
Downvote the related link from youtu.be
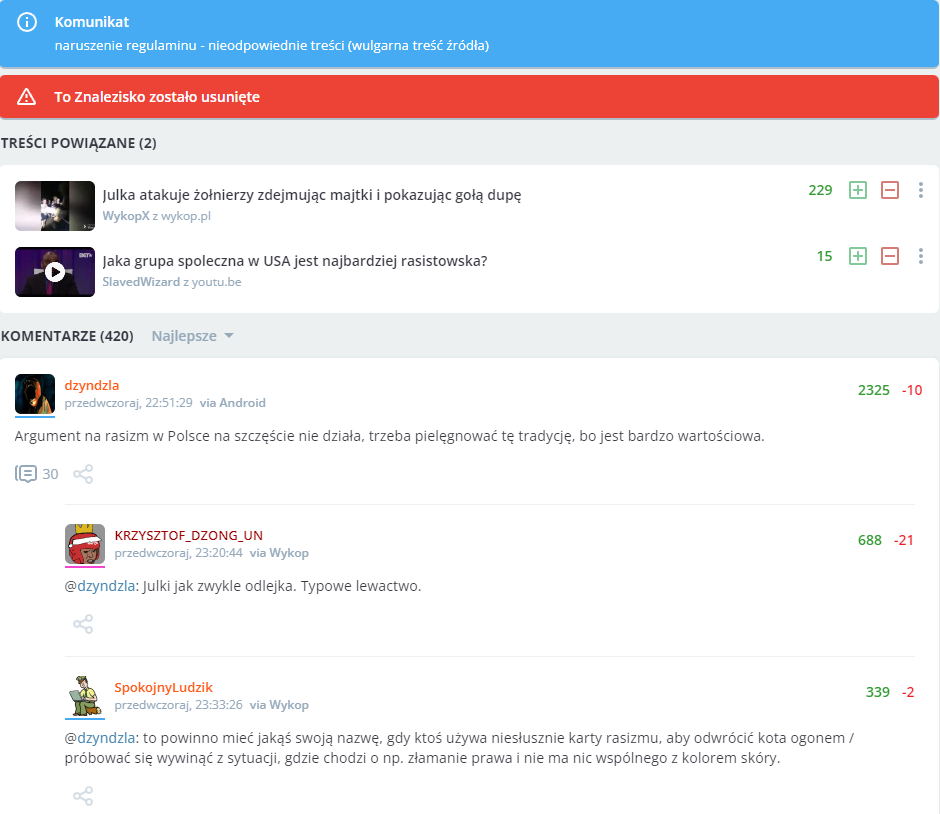[x=890, y=256]
